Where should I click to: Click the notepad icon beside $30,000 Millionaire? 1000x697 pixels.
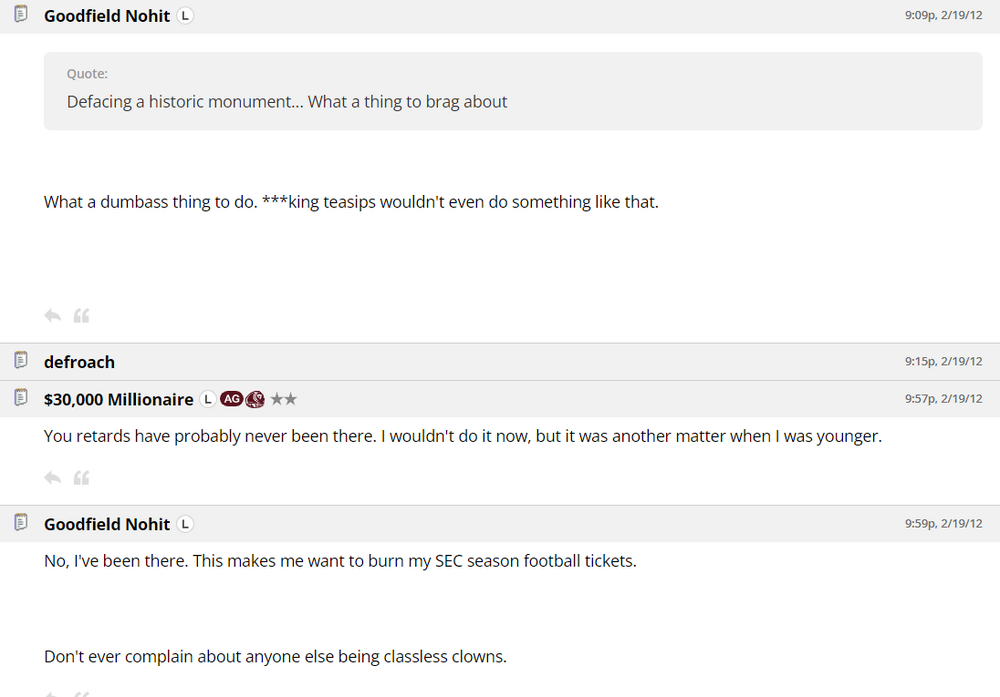tap(21, 398)
